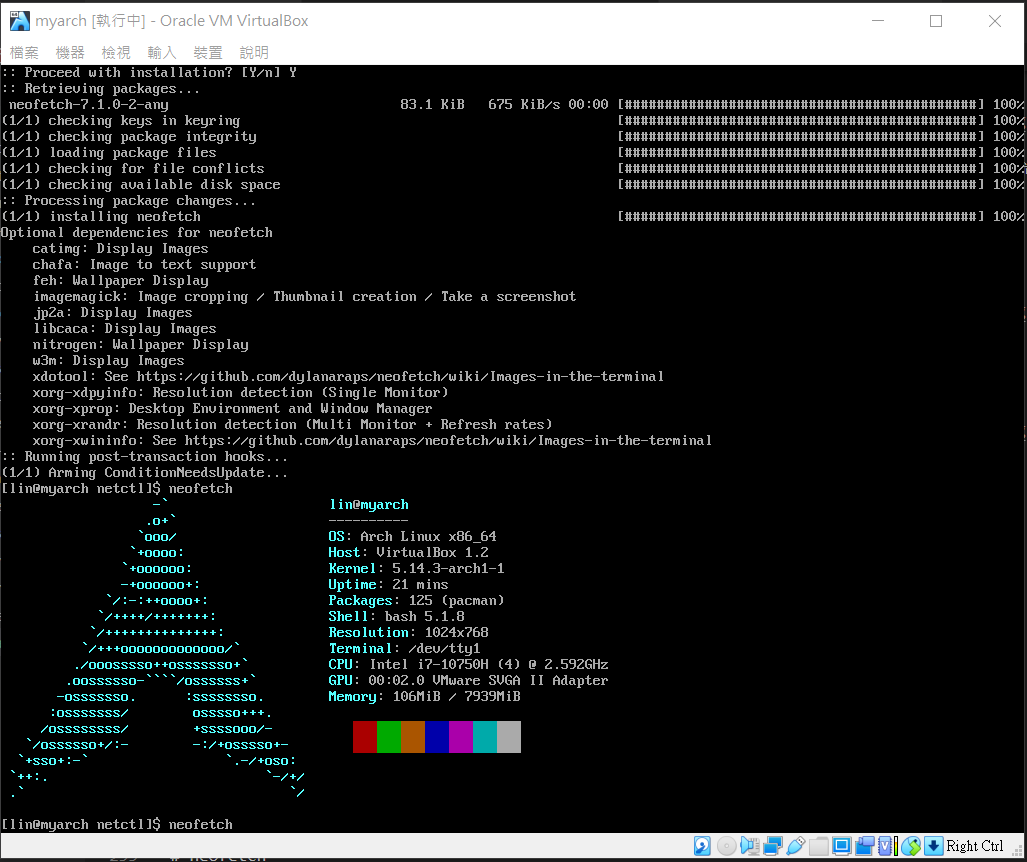Click the 'imagemagick: Image cropping' dependency line

305,297
